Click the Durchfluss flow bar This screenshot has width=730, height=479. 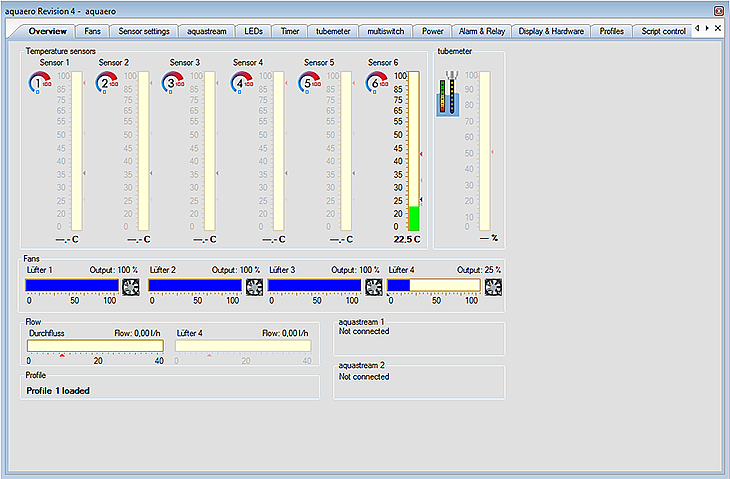coord(95,346)
